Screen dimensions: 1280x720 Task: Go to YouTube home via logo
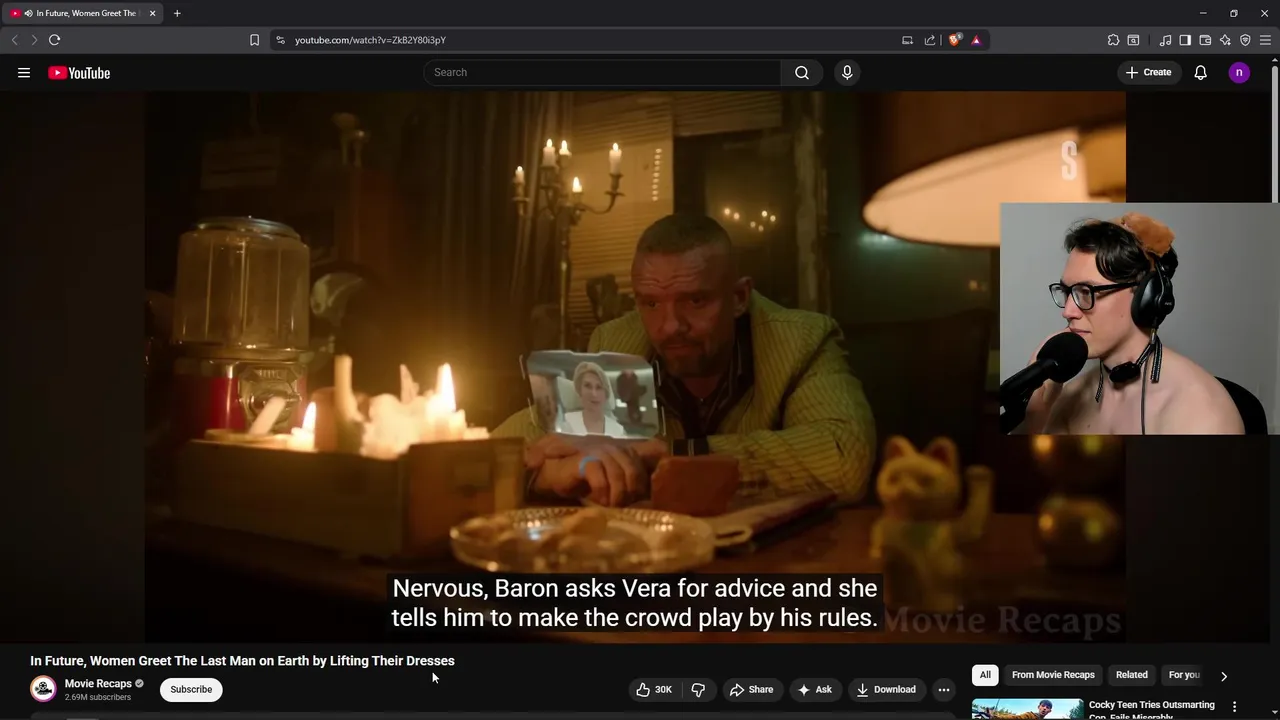tap(79, 73)
